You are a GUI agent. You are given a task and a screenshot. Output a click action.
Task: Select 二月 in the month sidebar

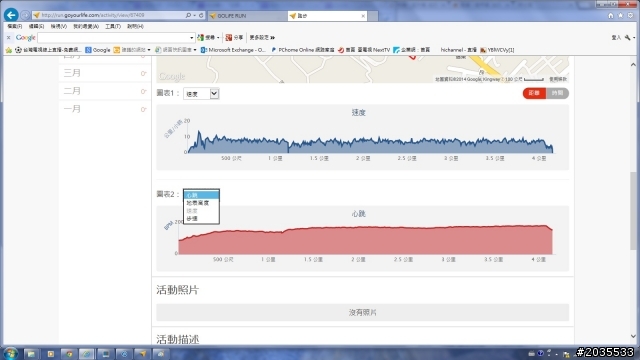pyautogui.click(x=105, y=91)
